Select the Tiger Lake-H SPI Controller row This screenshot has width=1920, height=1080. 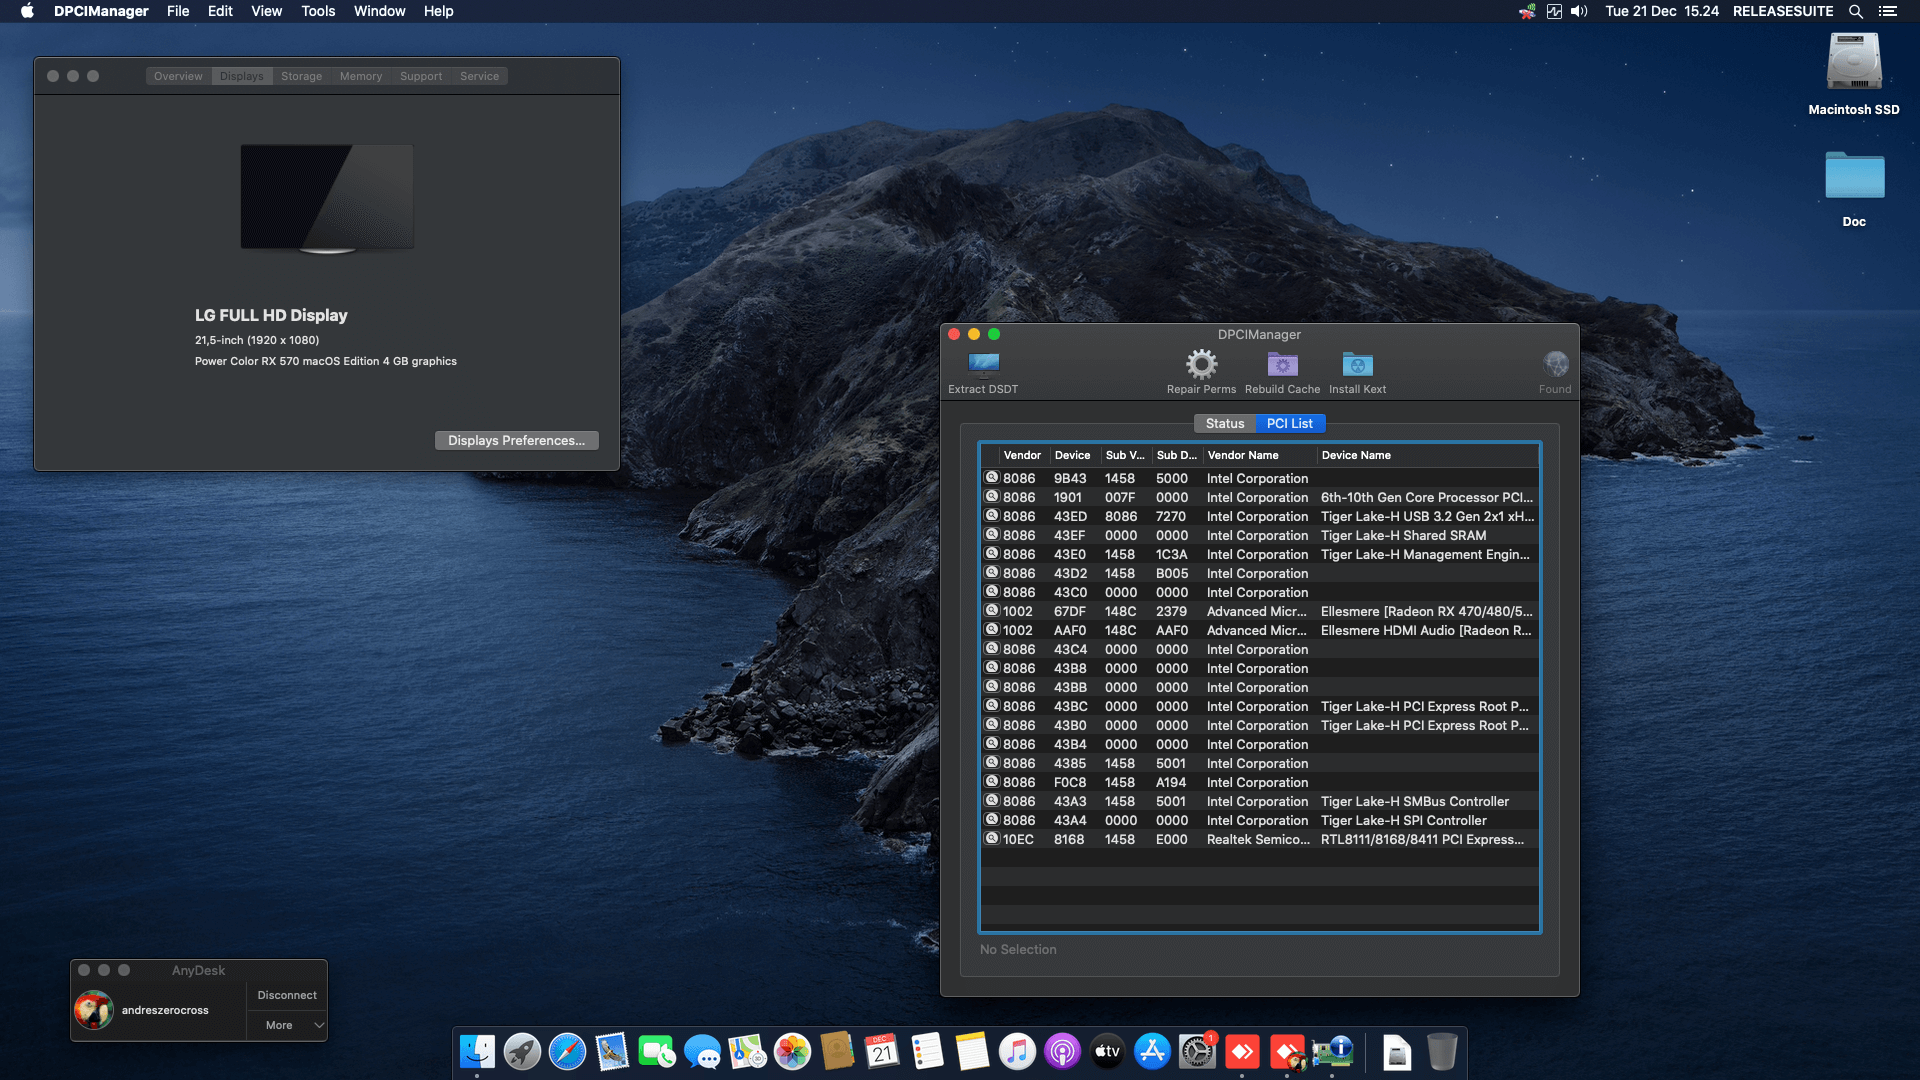[1260, 820]
